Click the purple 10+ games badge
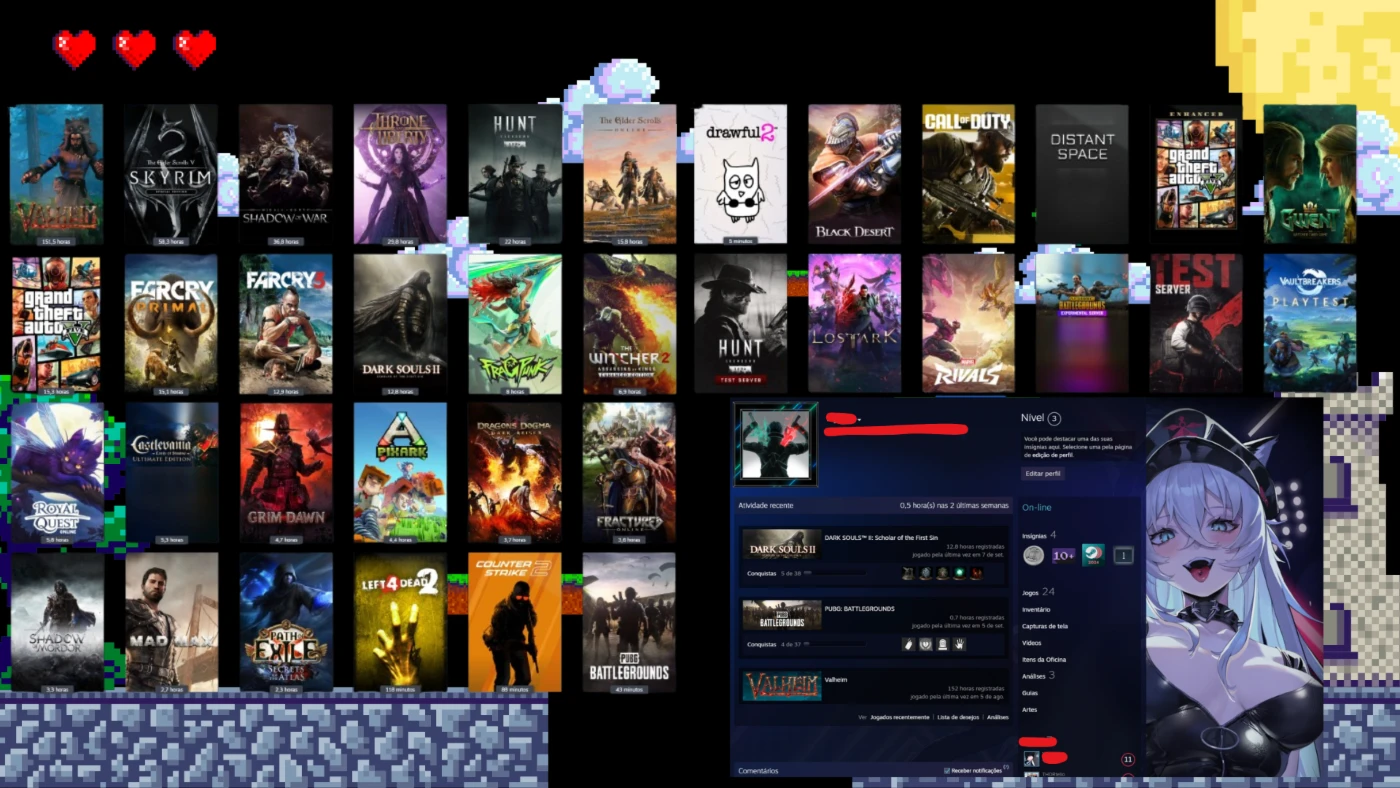This screenshot has width=1400, height=788. tap(1063, 555)
